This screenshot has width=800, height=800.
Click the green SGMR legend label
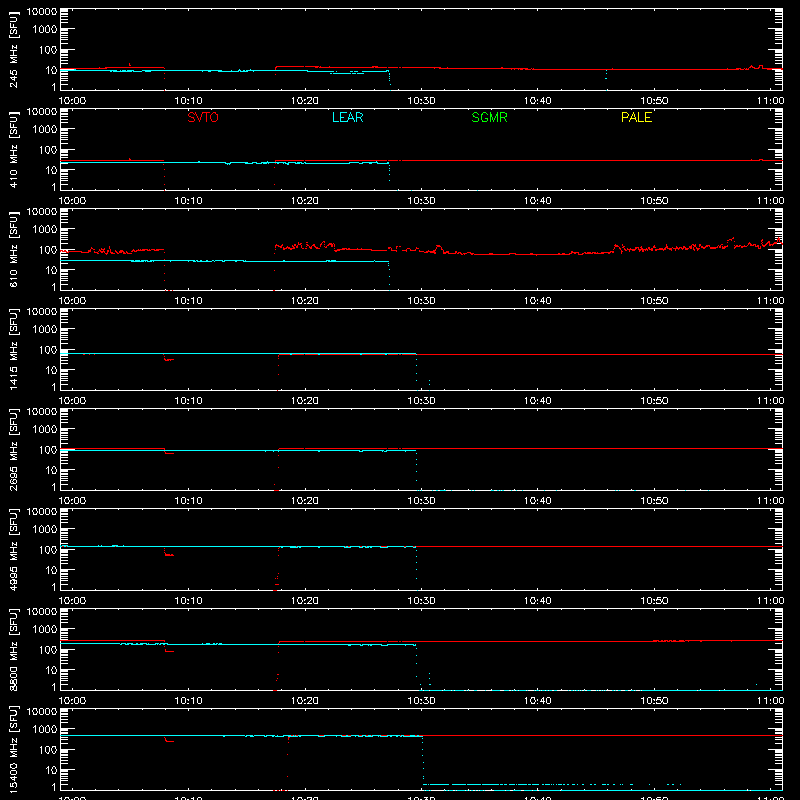click(x=489, y=117)
